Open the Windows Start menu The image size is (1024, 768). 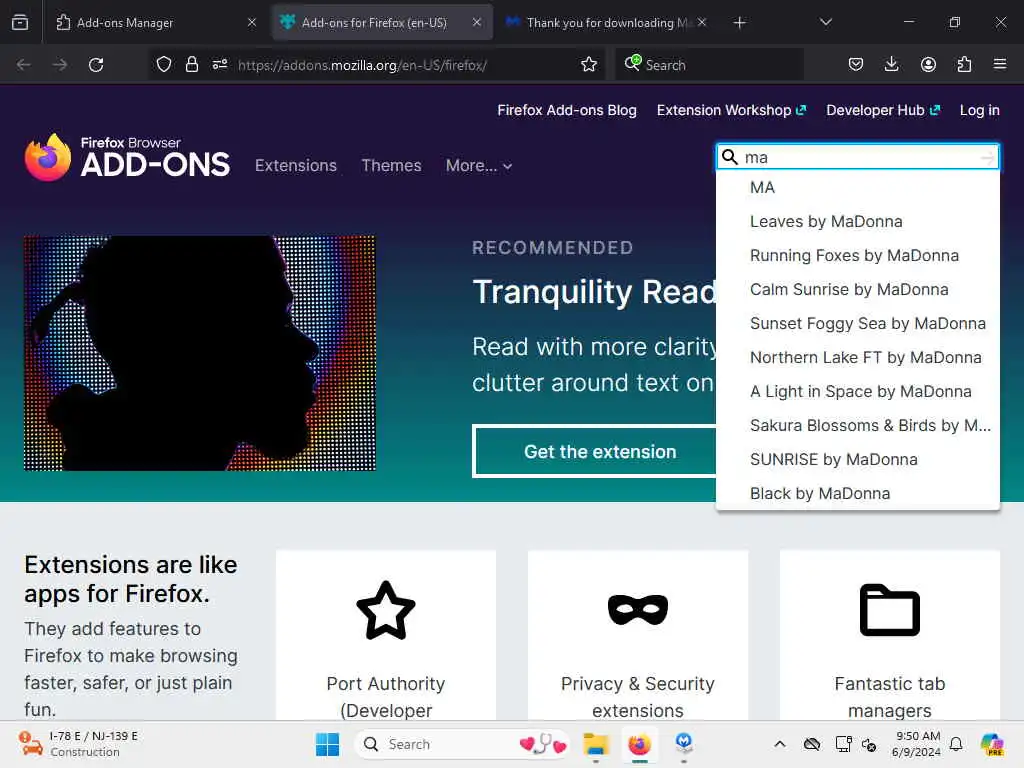pos(327,744)
